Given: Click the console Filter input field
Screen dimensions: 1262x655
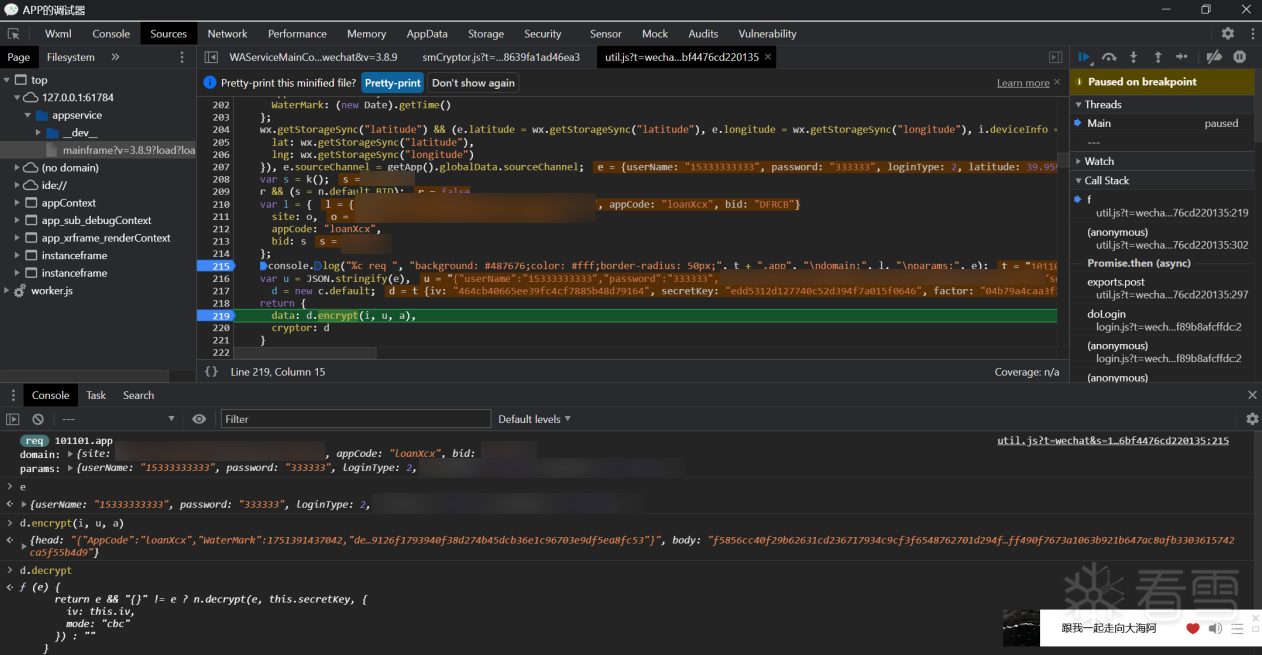Looking at the screenshot, I should (x=355, y=419).
